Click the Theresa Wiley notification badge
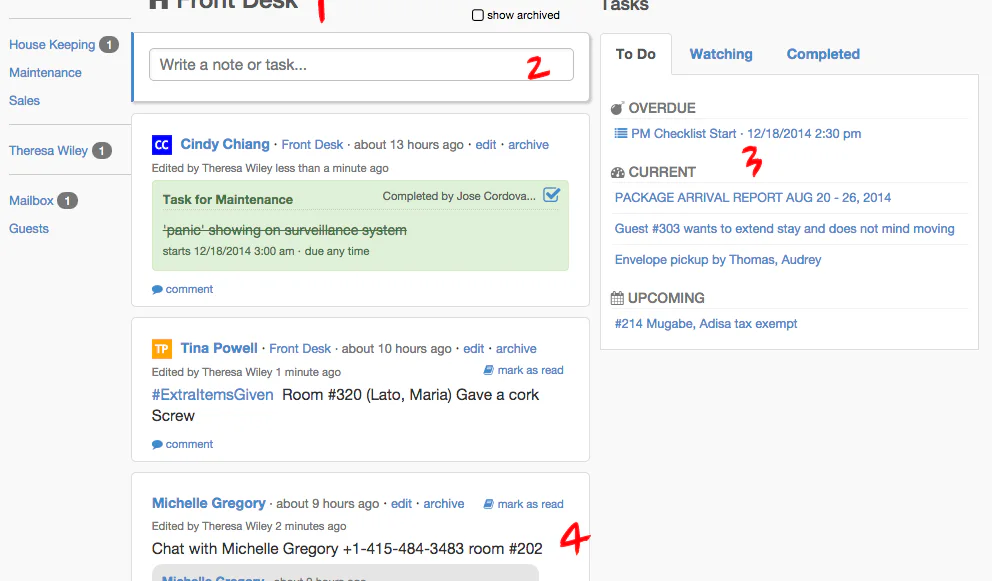Screen dimensions: 992x581 (x=102, y=151)
